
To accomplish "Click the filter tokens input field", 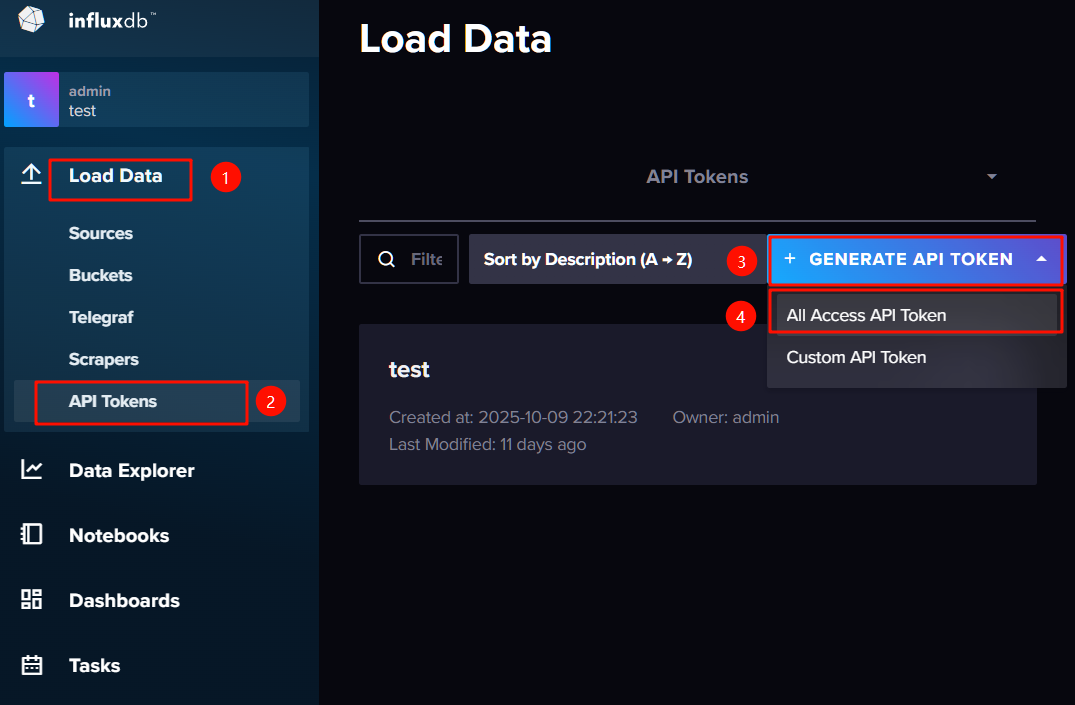I will pyautogui.click(x=426, y=260).
